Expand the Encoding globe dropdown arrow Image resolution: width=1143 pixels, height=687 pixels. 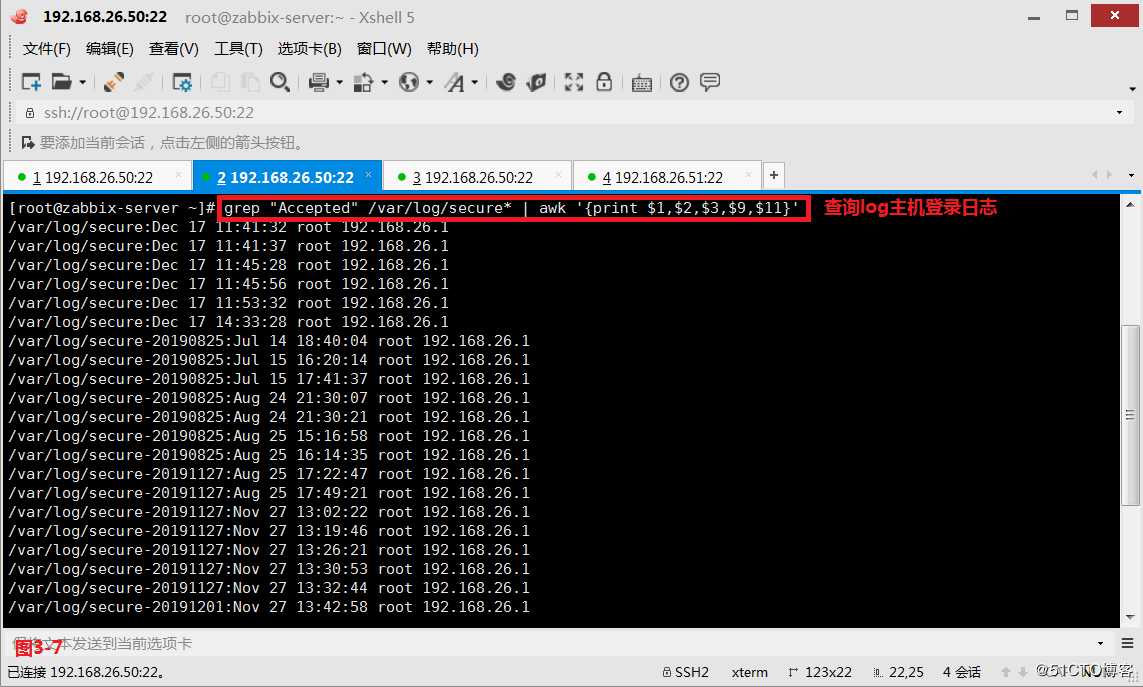[x=429, y=82]
